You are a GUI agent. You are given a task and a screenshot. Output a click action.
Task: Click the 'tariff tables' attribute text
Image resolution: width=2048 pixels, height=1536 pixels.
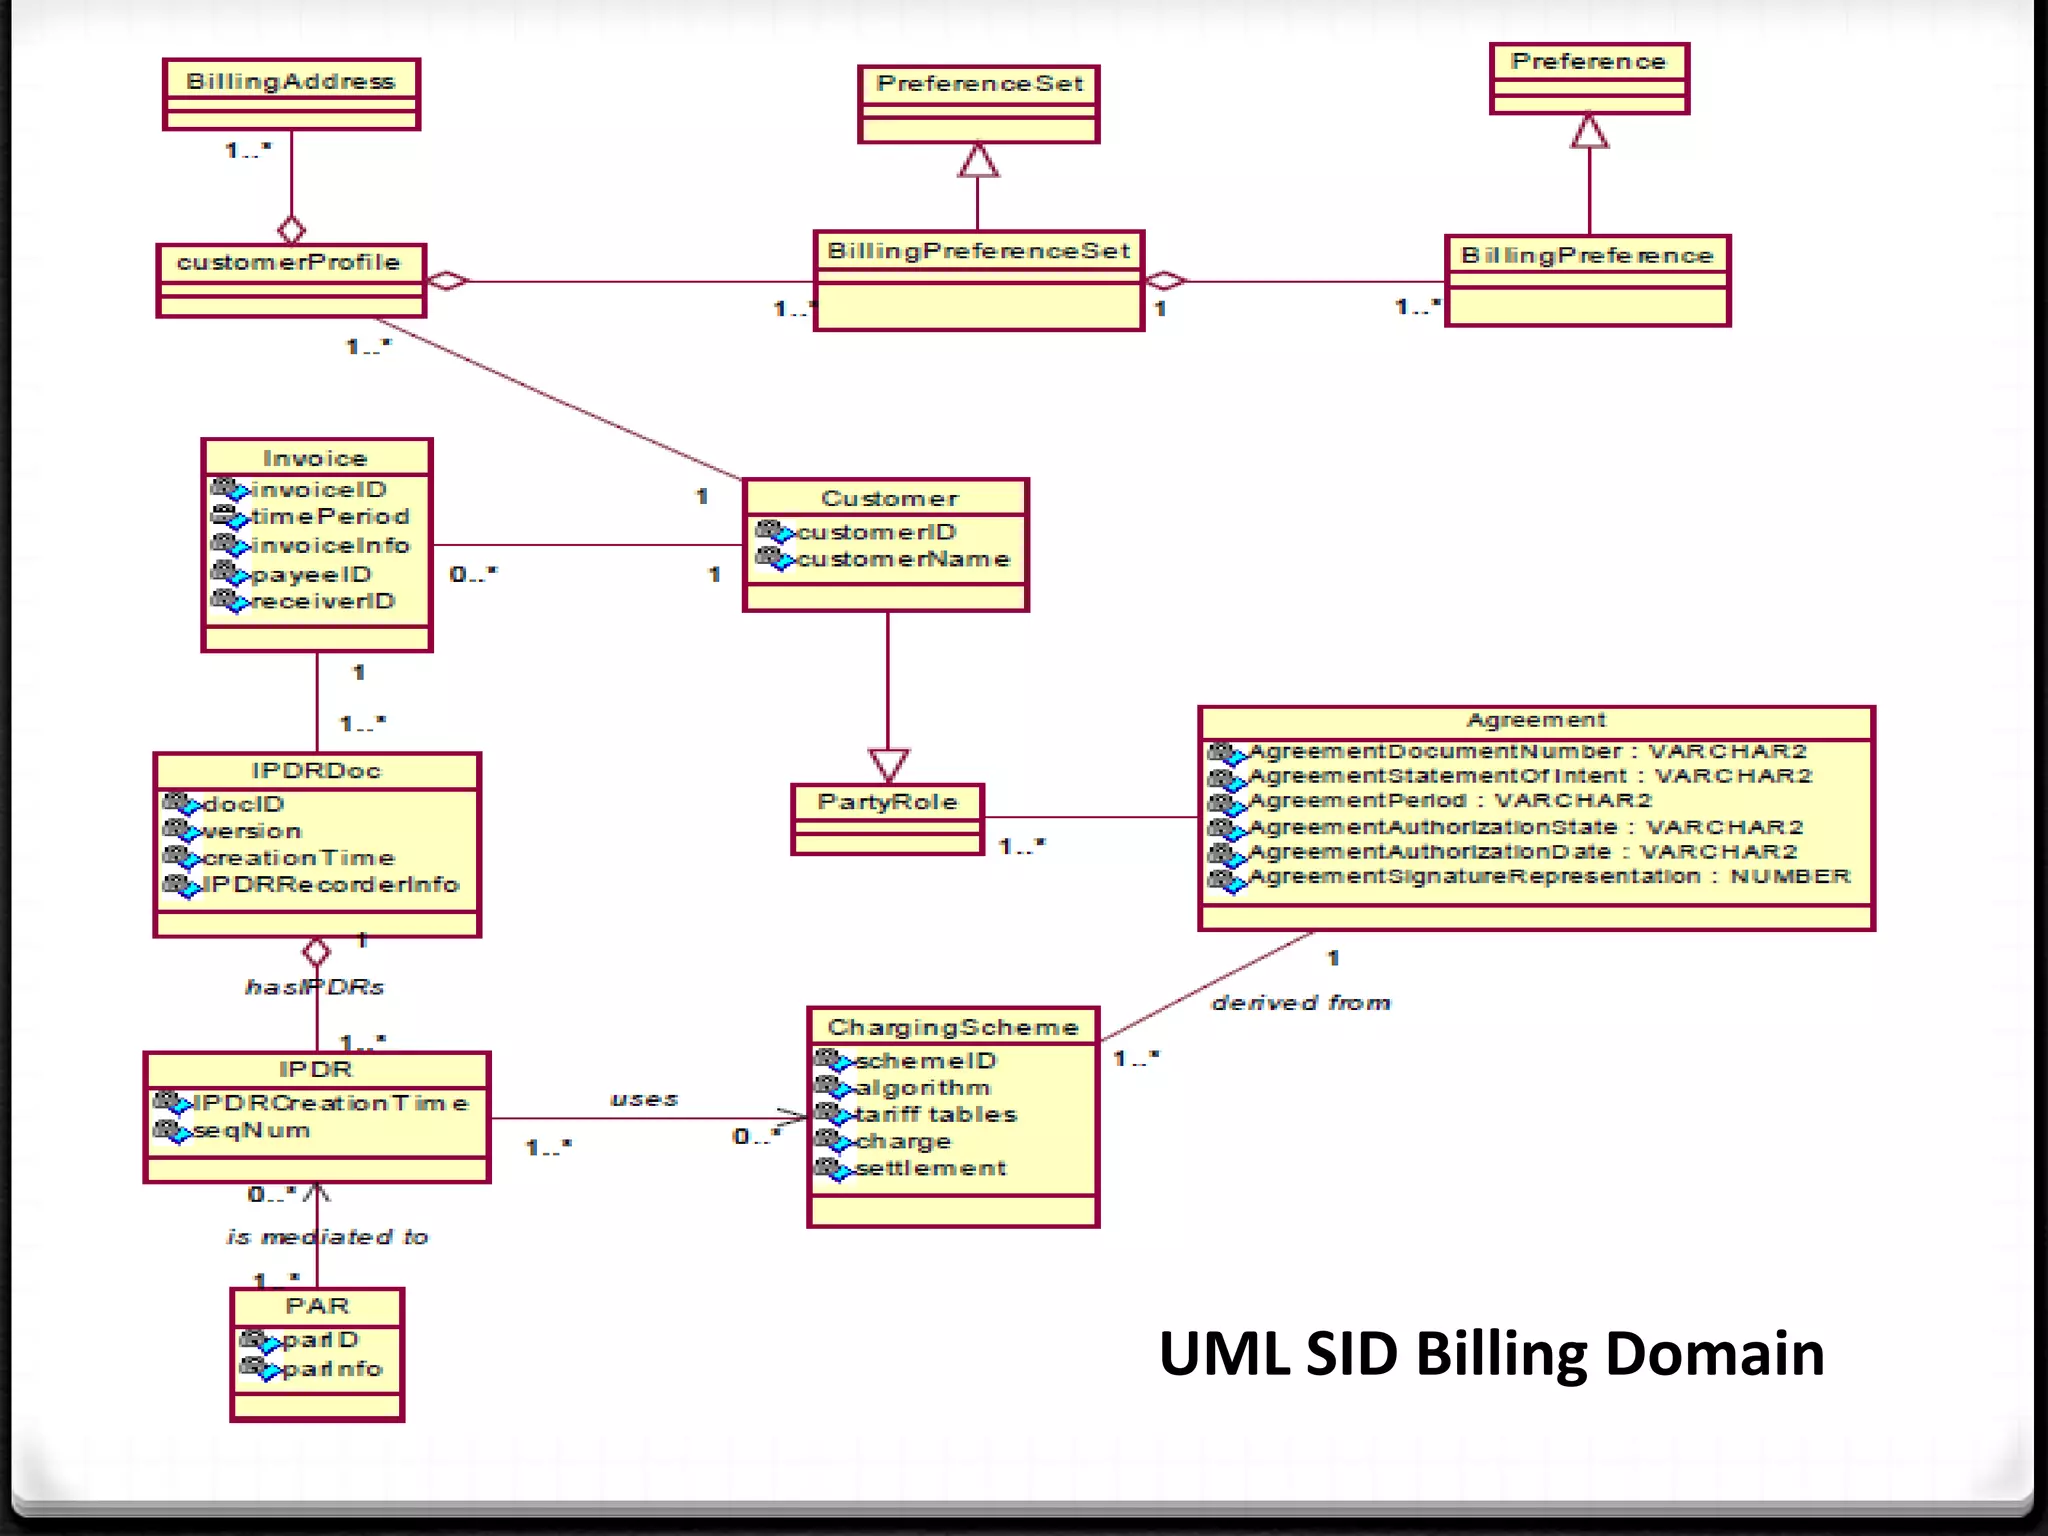pos(936,1114)
